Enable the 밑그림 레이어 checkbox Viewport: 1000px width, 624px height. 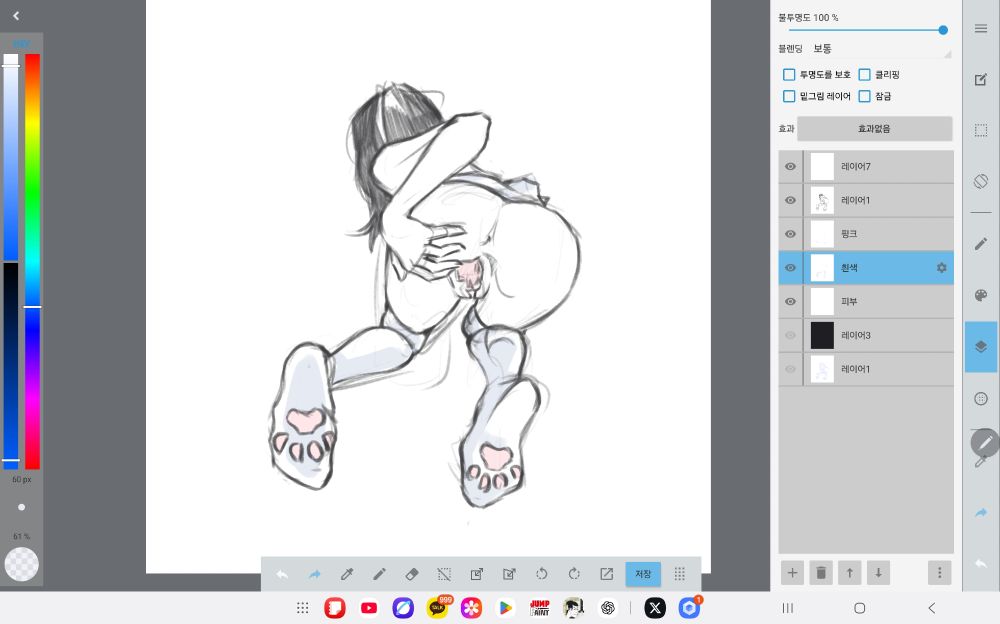(789, 96)
